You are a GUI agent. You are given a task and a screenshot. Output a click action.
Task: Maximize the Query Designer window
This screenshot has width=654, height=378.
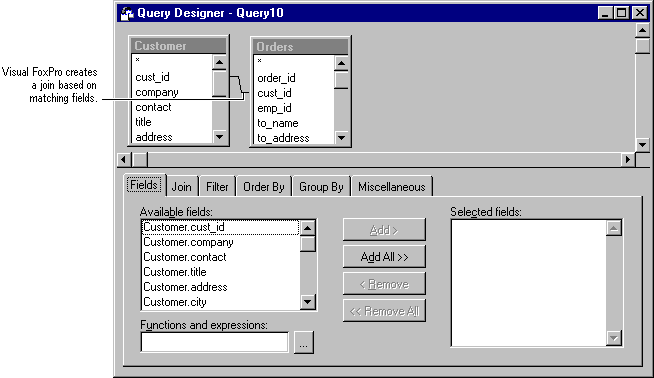pos(621,13)
